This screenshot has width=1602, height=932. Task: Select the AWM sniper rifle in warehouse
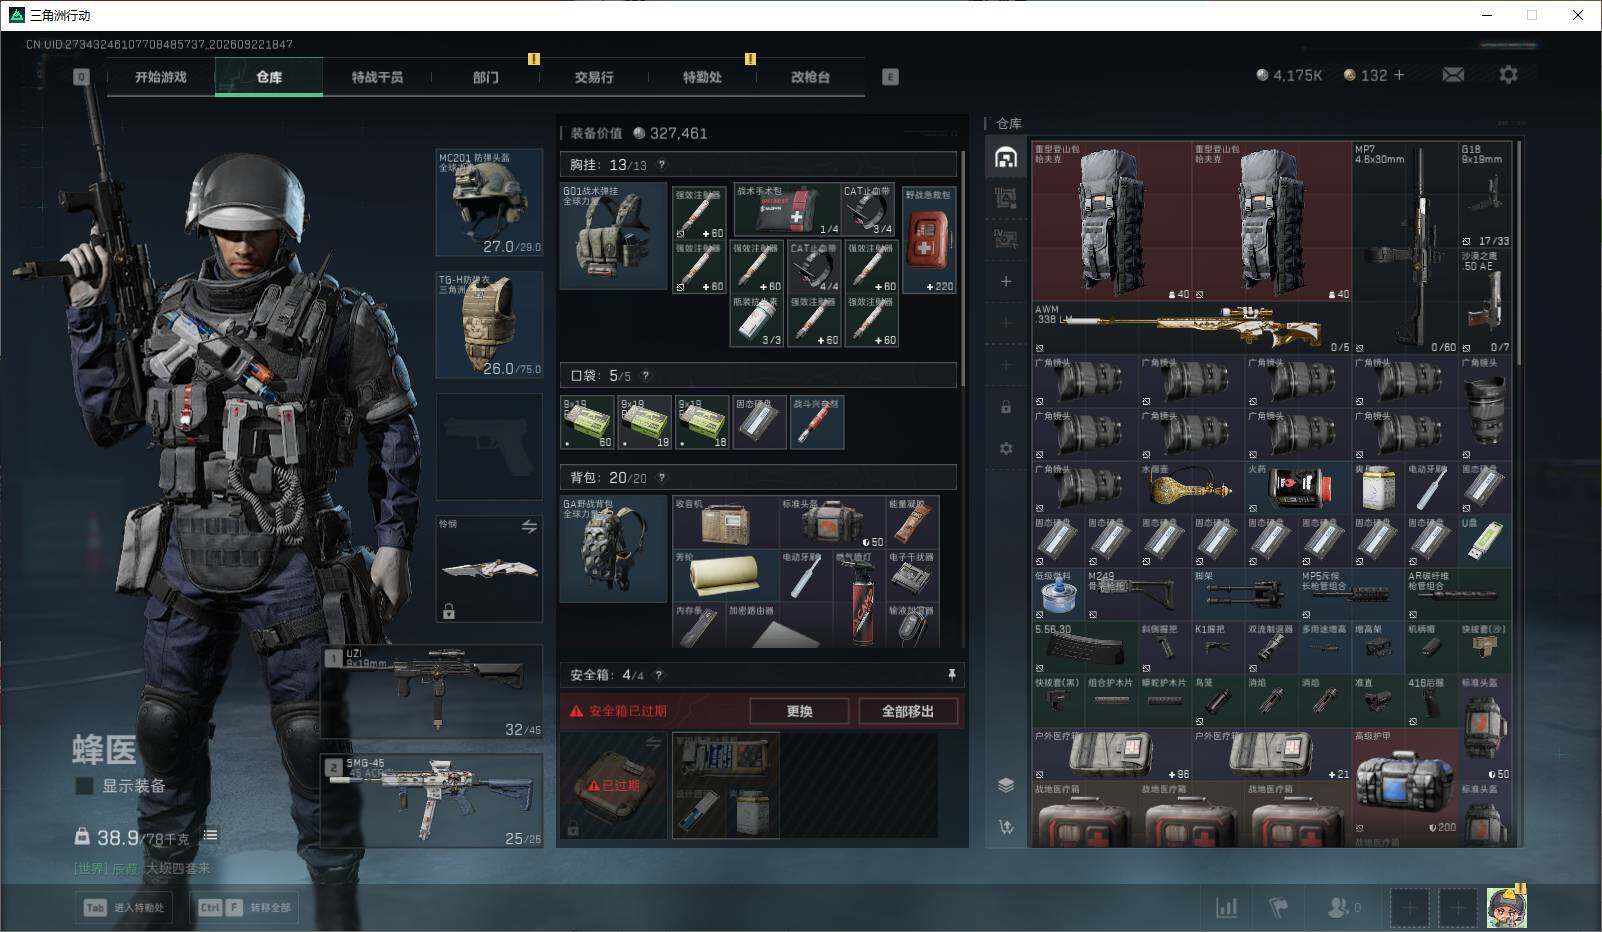click(1192, 328)
